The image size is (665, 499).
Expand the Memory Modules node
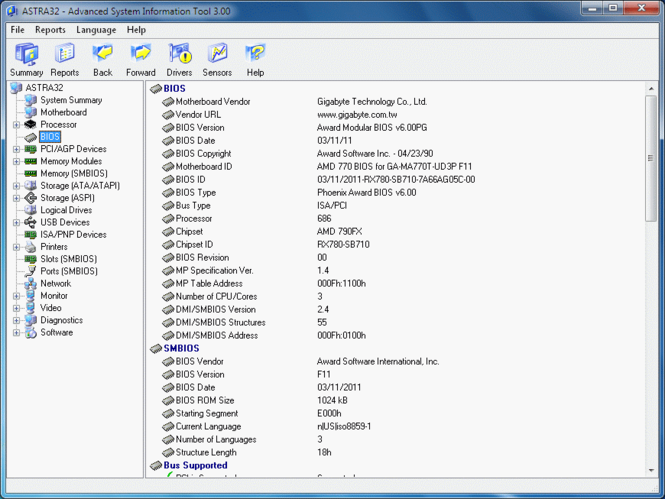coord(16,162)
